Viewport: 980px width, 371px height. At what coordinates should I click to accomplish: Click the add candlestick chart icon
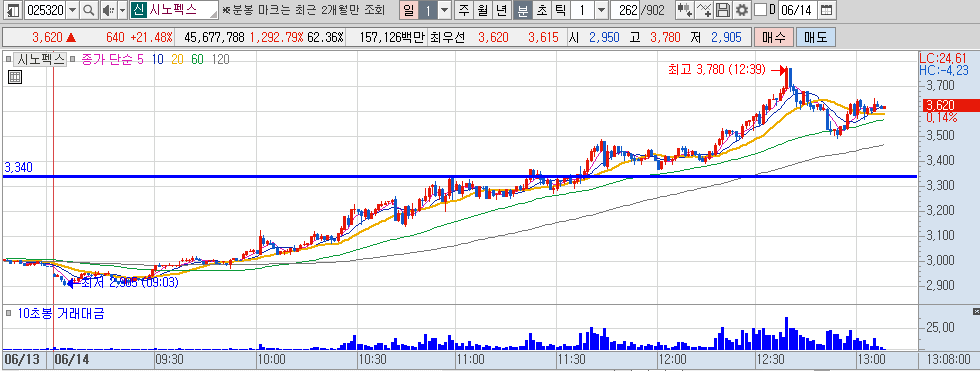pos(684,10)
